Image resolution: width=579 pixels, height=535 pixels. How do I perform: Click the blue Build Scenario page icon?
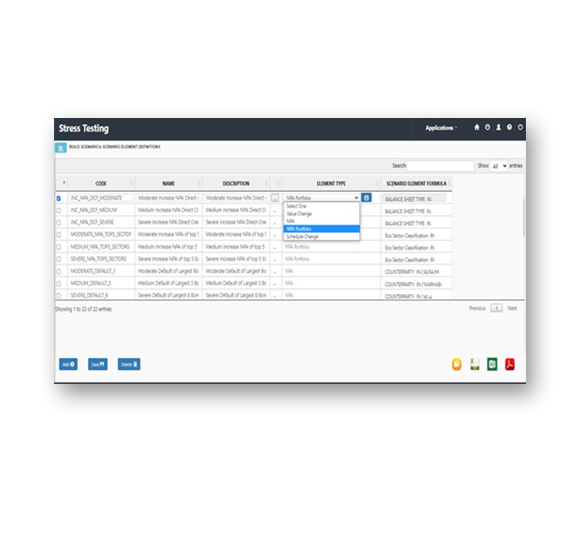coord(61,147)
